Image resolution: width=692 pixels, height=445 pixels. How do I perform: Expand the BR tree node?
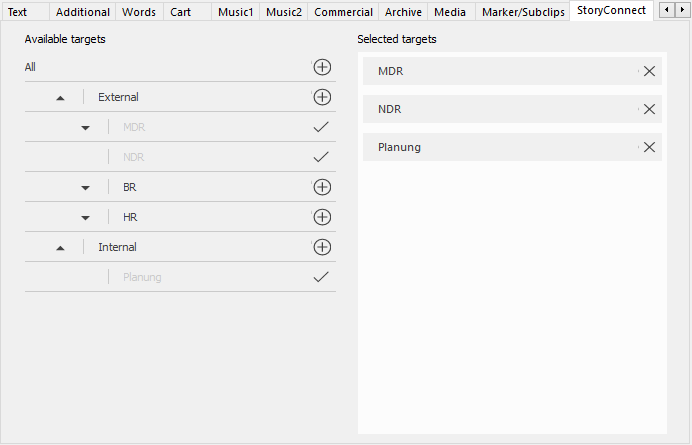(85, 188)
